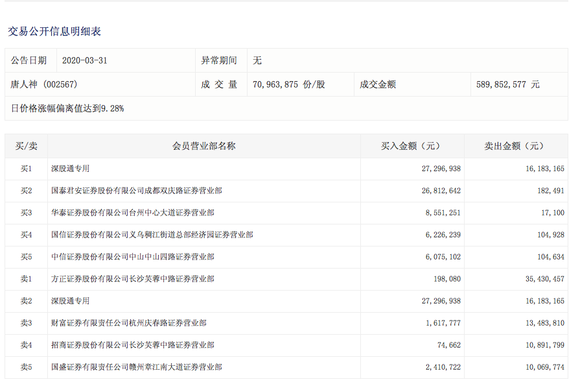Select sell amount 104,634
Image resolution: width=580 pixels, height=386 pixels.
click(x=551, y=257)
